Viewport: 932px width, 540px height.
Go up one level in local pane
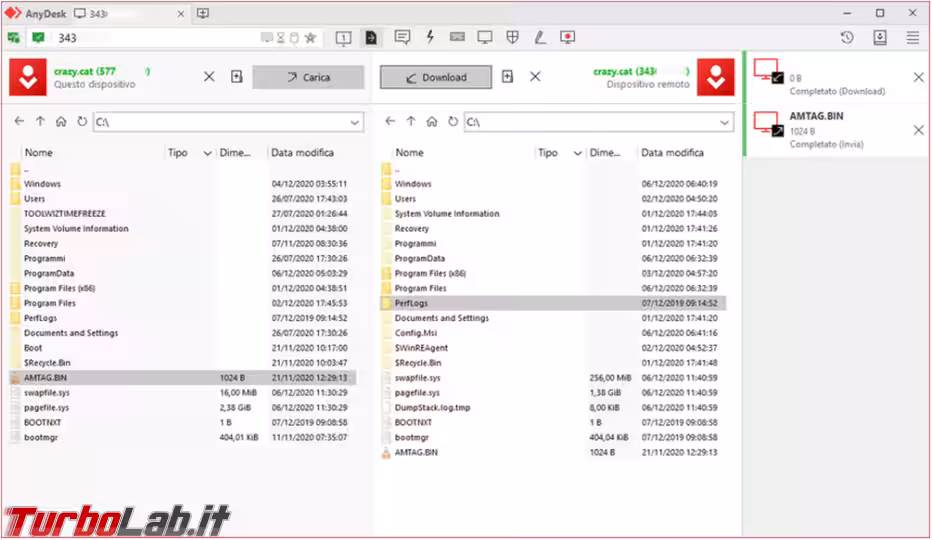(x=40, y=121)
